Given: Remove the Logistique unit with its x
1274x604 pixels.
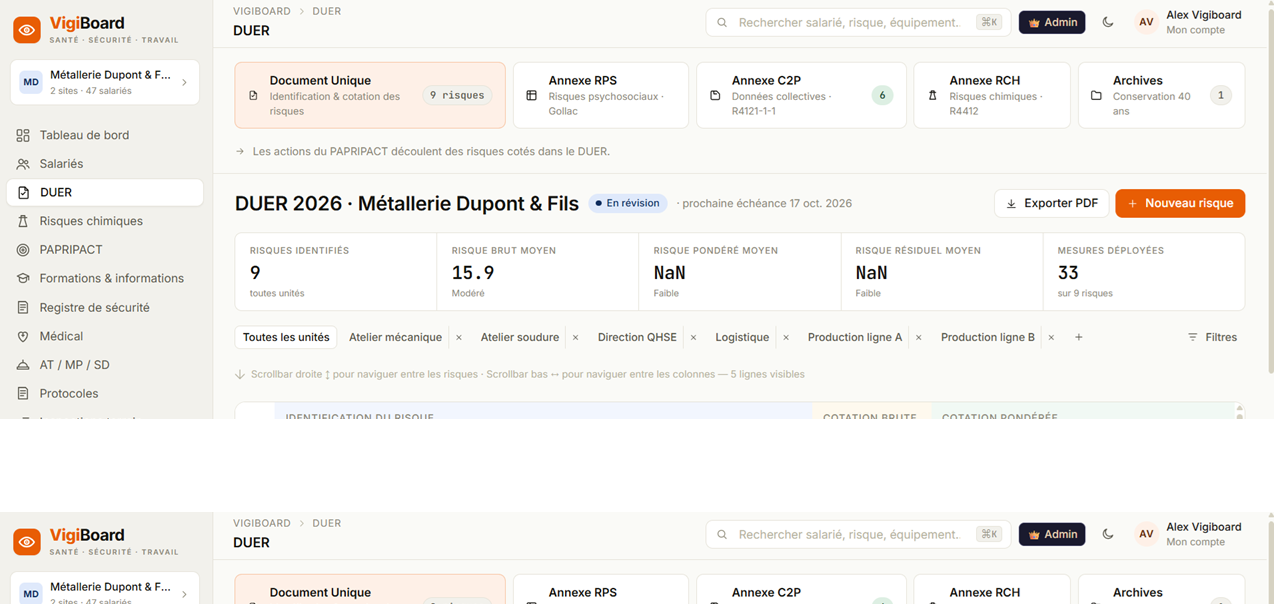Looking at the screenshot, I should coord(786,338).
